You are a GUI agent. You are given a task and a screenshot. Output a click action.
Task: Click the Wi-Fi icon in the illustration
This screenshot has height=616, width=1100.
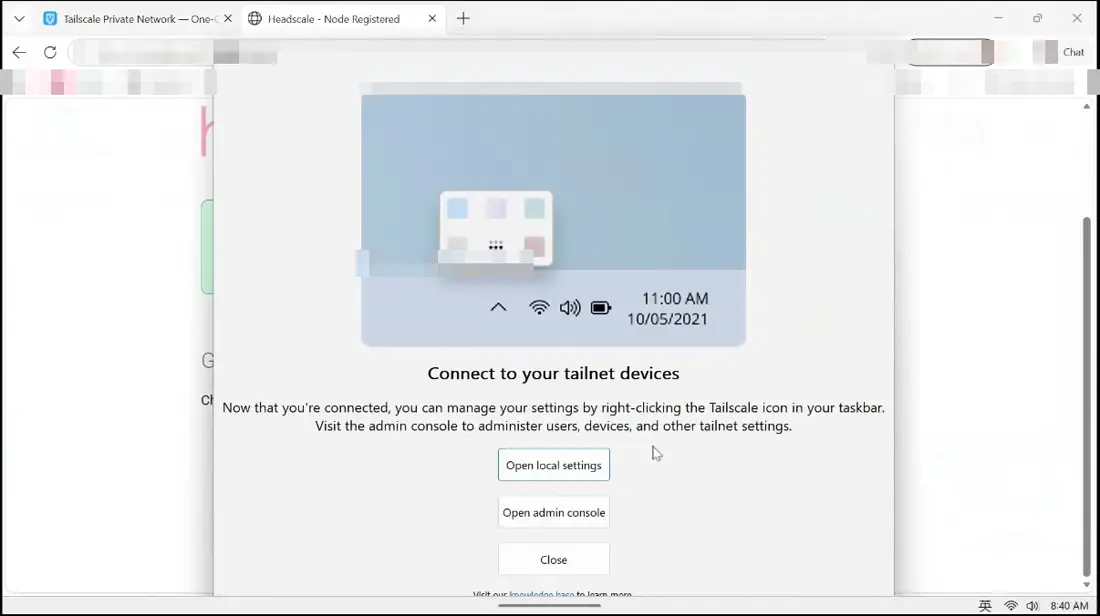pyautogui.click(x=539, y=307)
